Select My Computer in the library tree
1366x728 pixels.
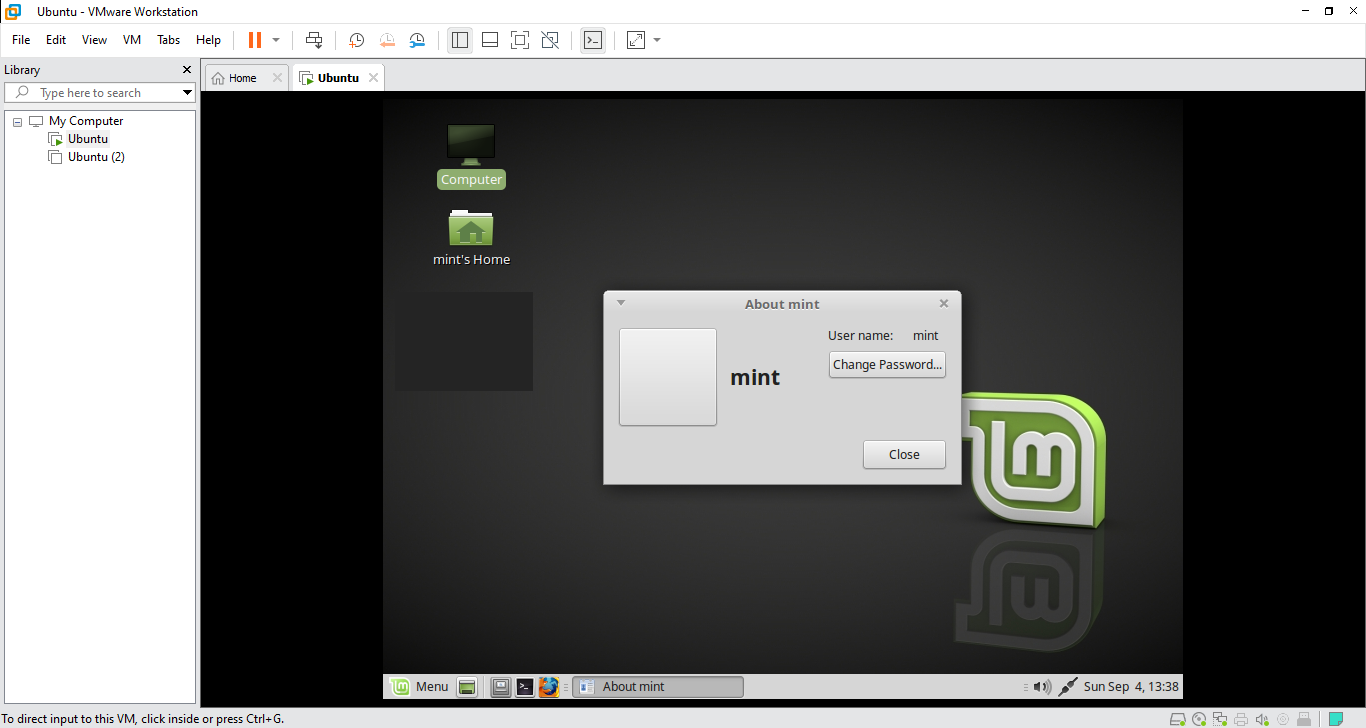tap(86, 121)
